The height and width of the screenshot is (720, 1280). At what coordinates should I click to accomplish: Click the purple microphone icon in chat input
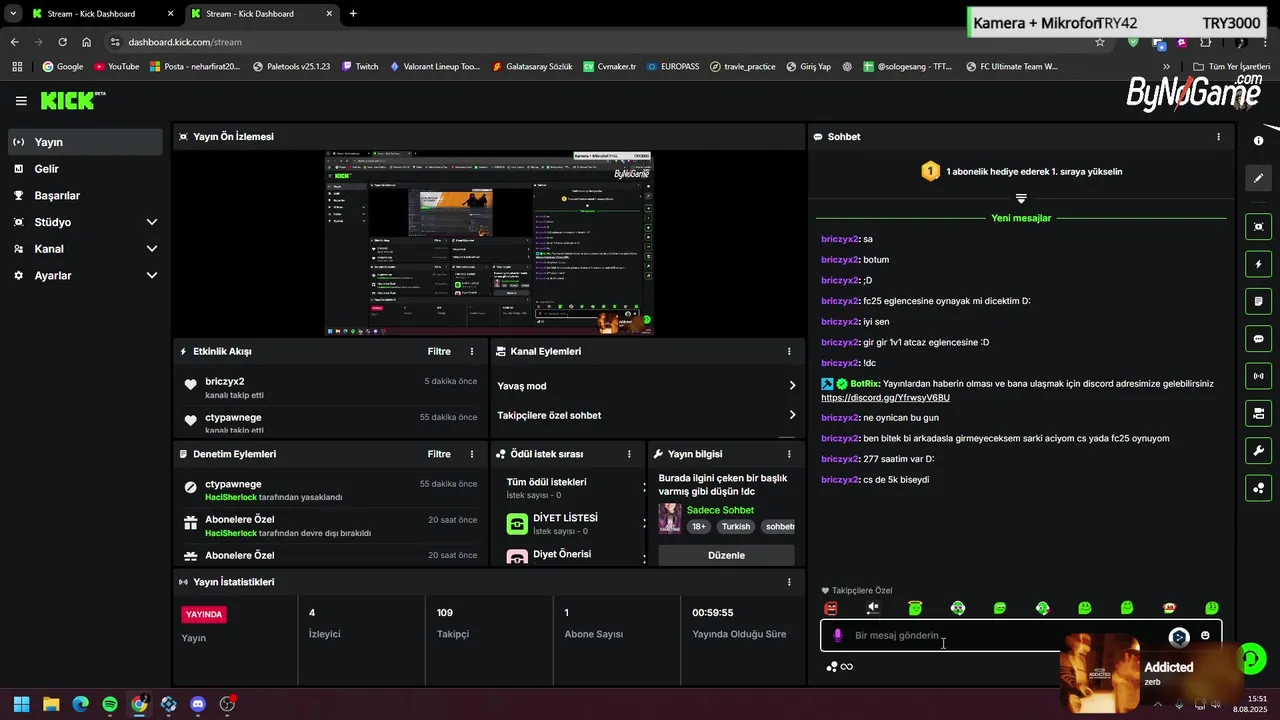(x=838, y=635)
